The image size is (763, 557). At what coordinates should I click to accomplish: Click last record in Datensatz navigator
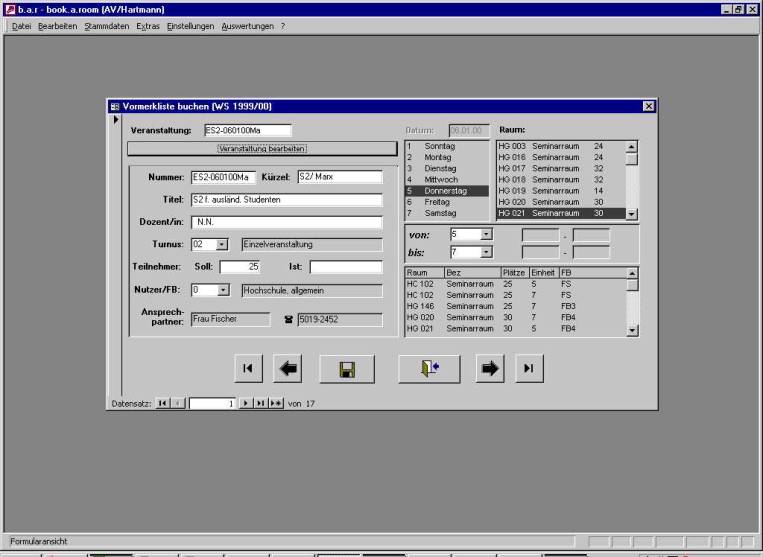(261, 403)
